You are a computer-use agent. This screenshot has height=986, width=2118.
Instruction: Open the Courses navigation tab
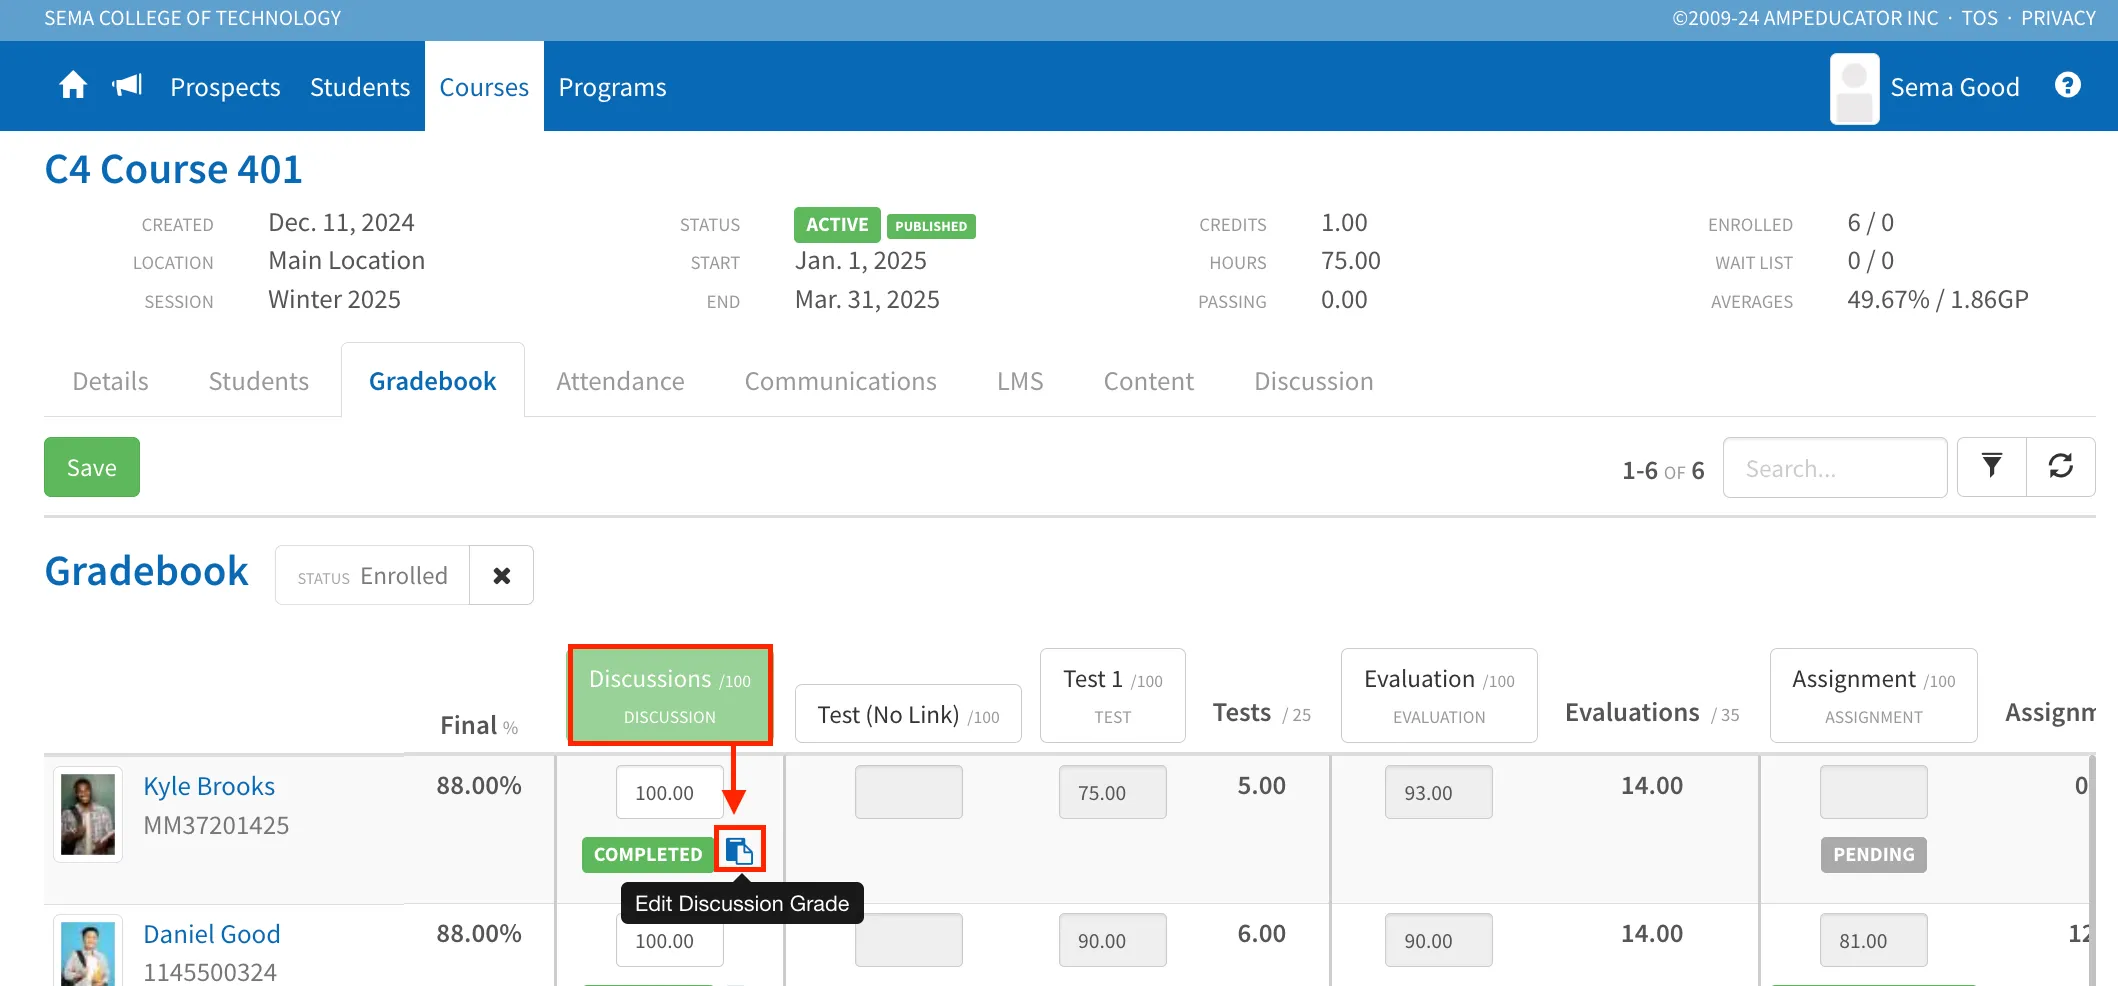[x=484, y=87]
